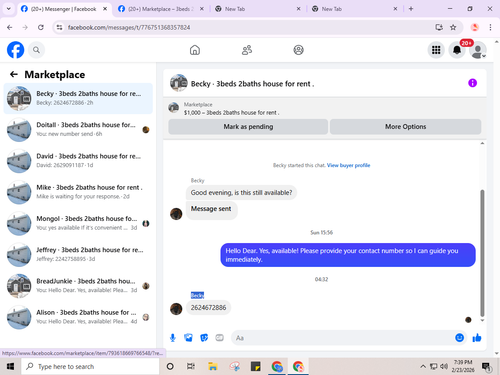
Task: Open Doitall conversation in the list
Action: point(78,129)
